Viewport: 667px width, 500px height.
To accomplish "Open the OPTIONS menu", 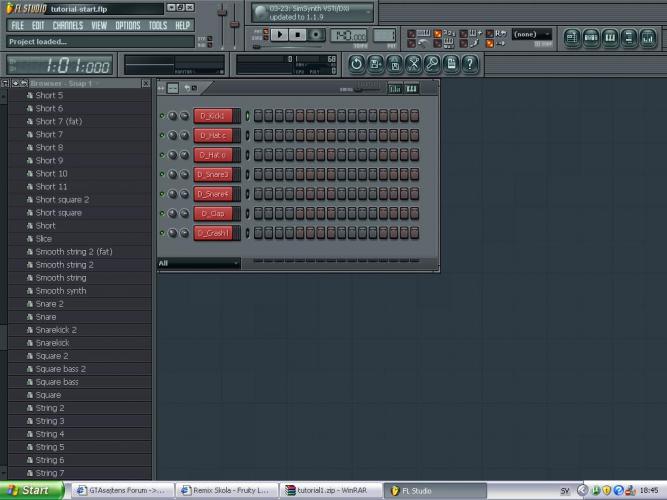I will point(128,25).
